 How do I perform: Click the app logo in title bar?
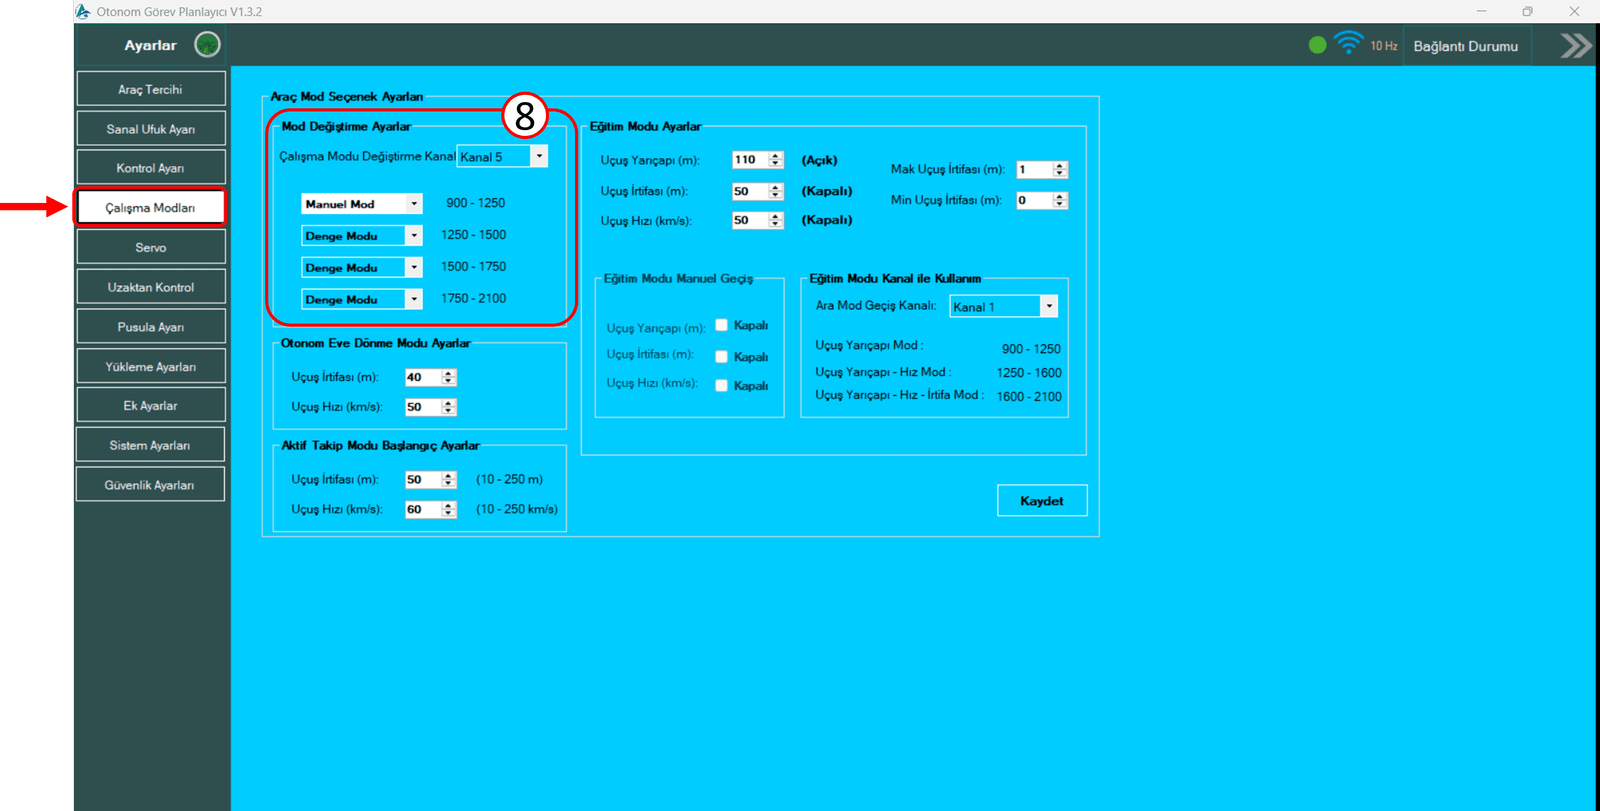[83, 11]
